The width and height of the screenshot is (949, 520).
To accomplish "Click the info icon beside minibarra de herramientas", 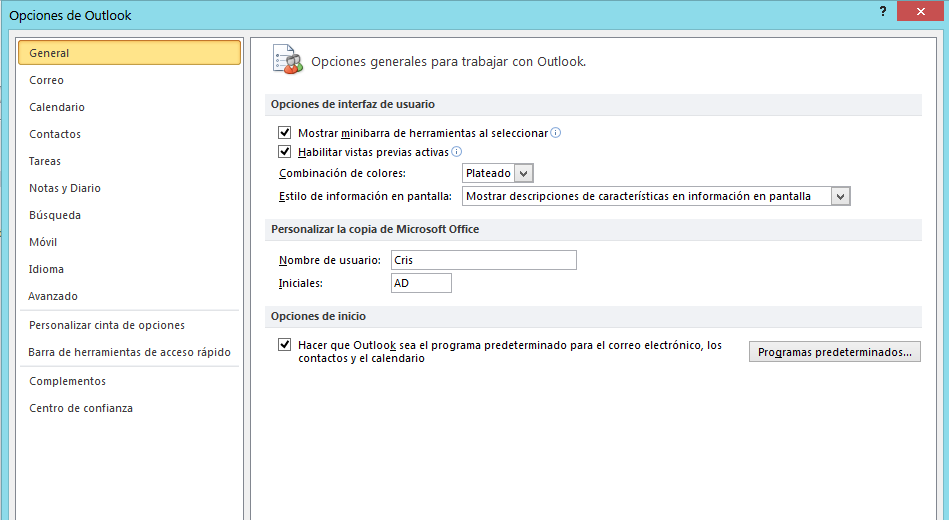I will (x=556, y=133).
